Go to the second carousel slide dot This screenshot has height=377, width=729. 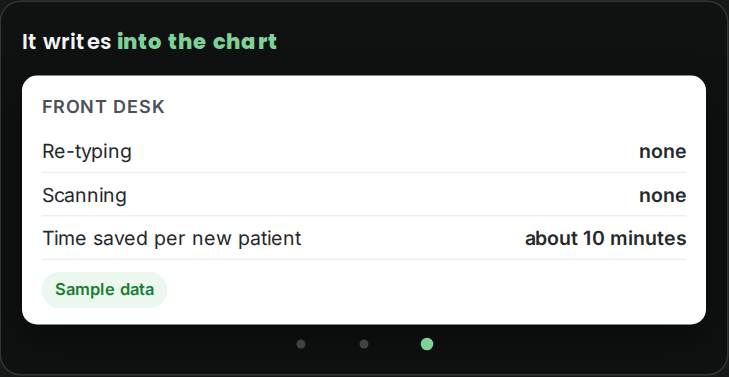(364, 344)
